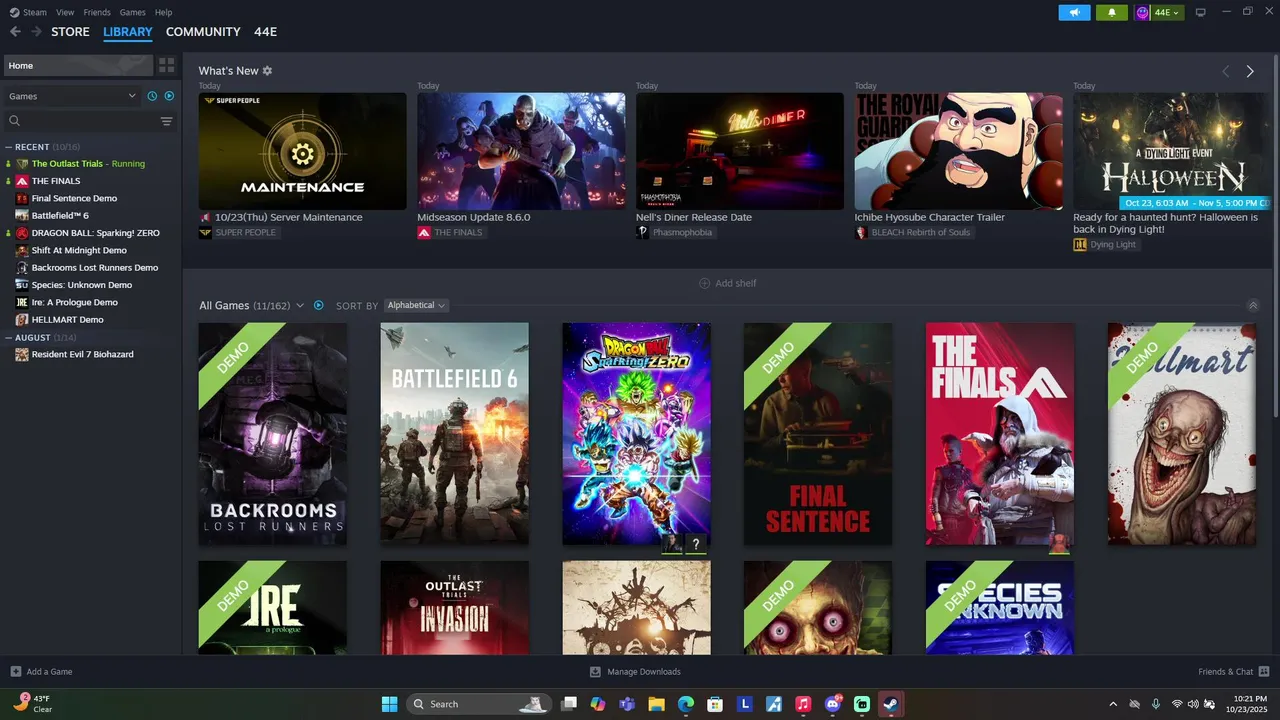Open the Games menu

tap(132, 12)
